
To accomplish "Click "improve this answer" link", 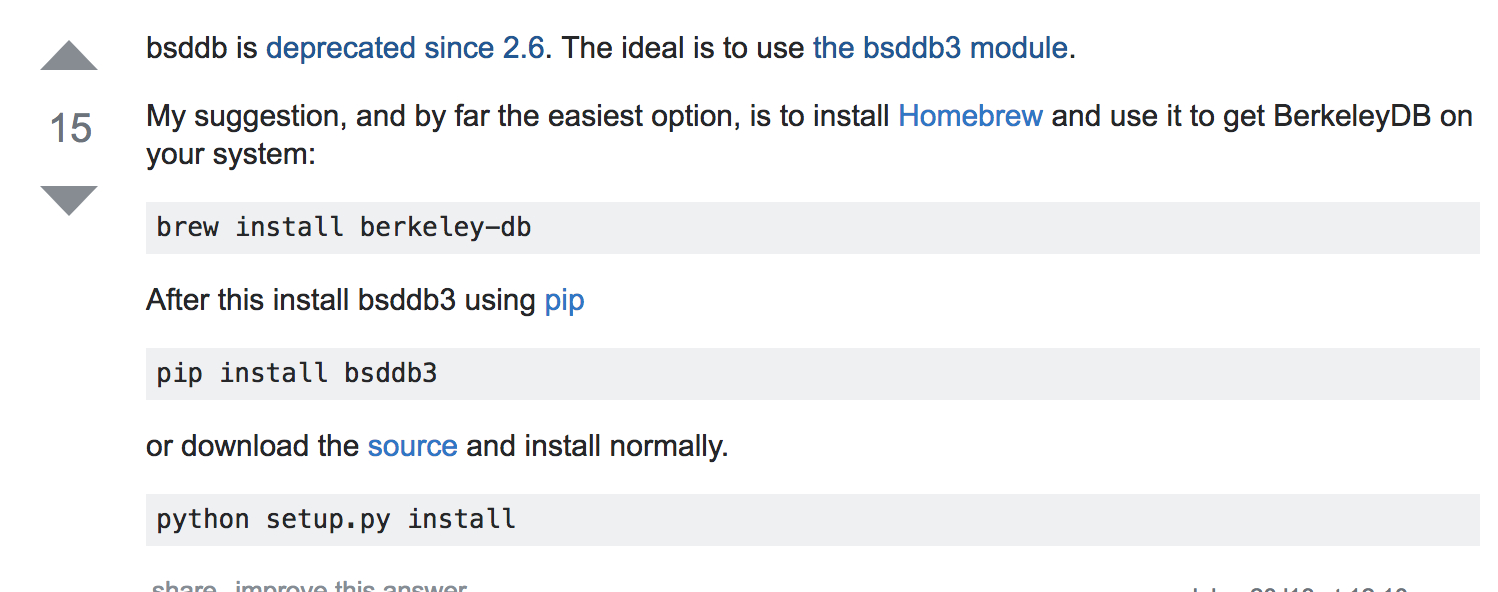I will click(x=350, y=587).
